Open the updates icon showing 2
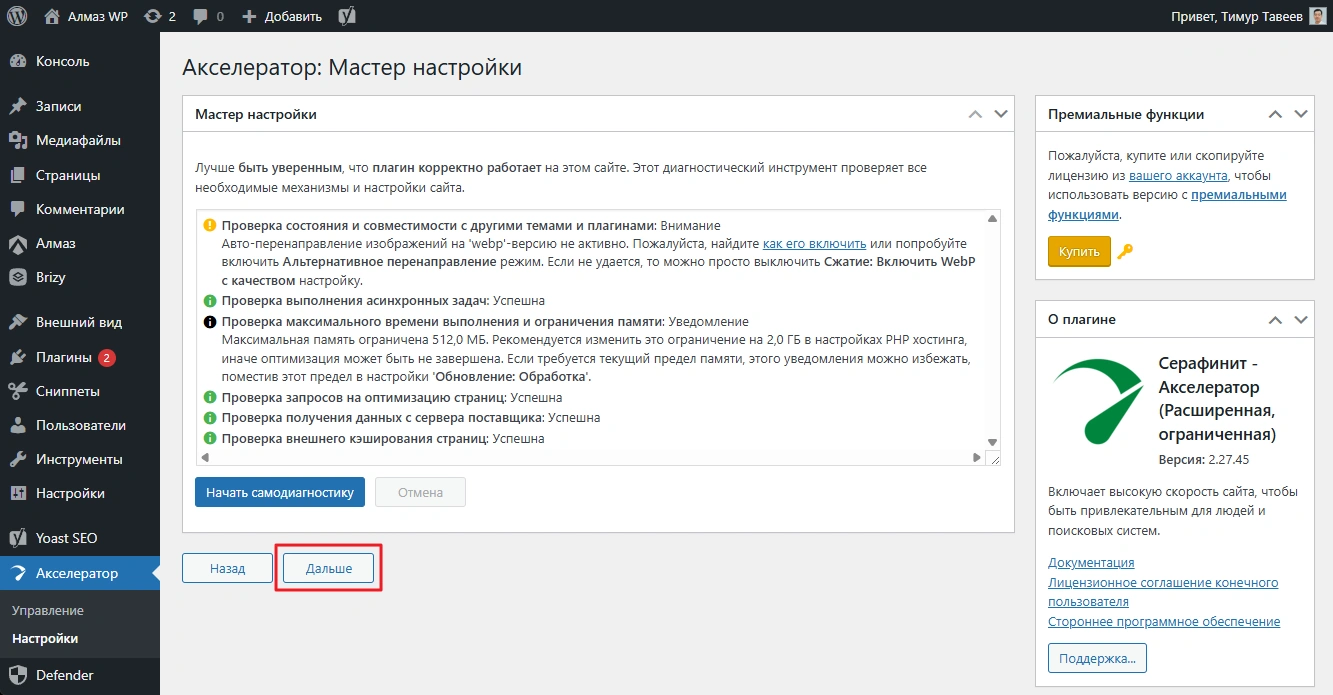The width and height of the screenshot is (1333, 695). [159, 16]
